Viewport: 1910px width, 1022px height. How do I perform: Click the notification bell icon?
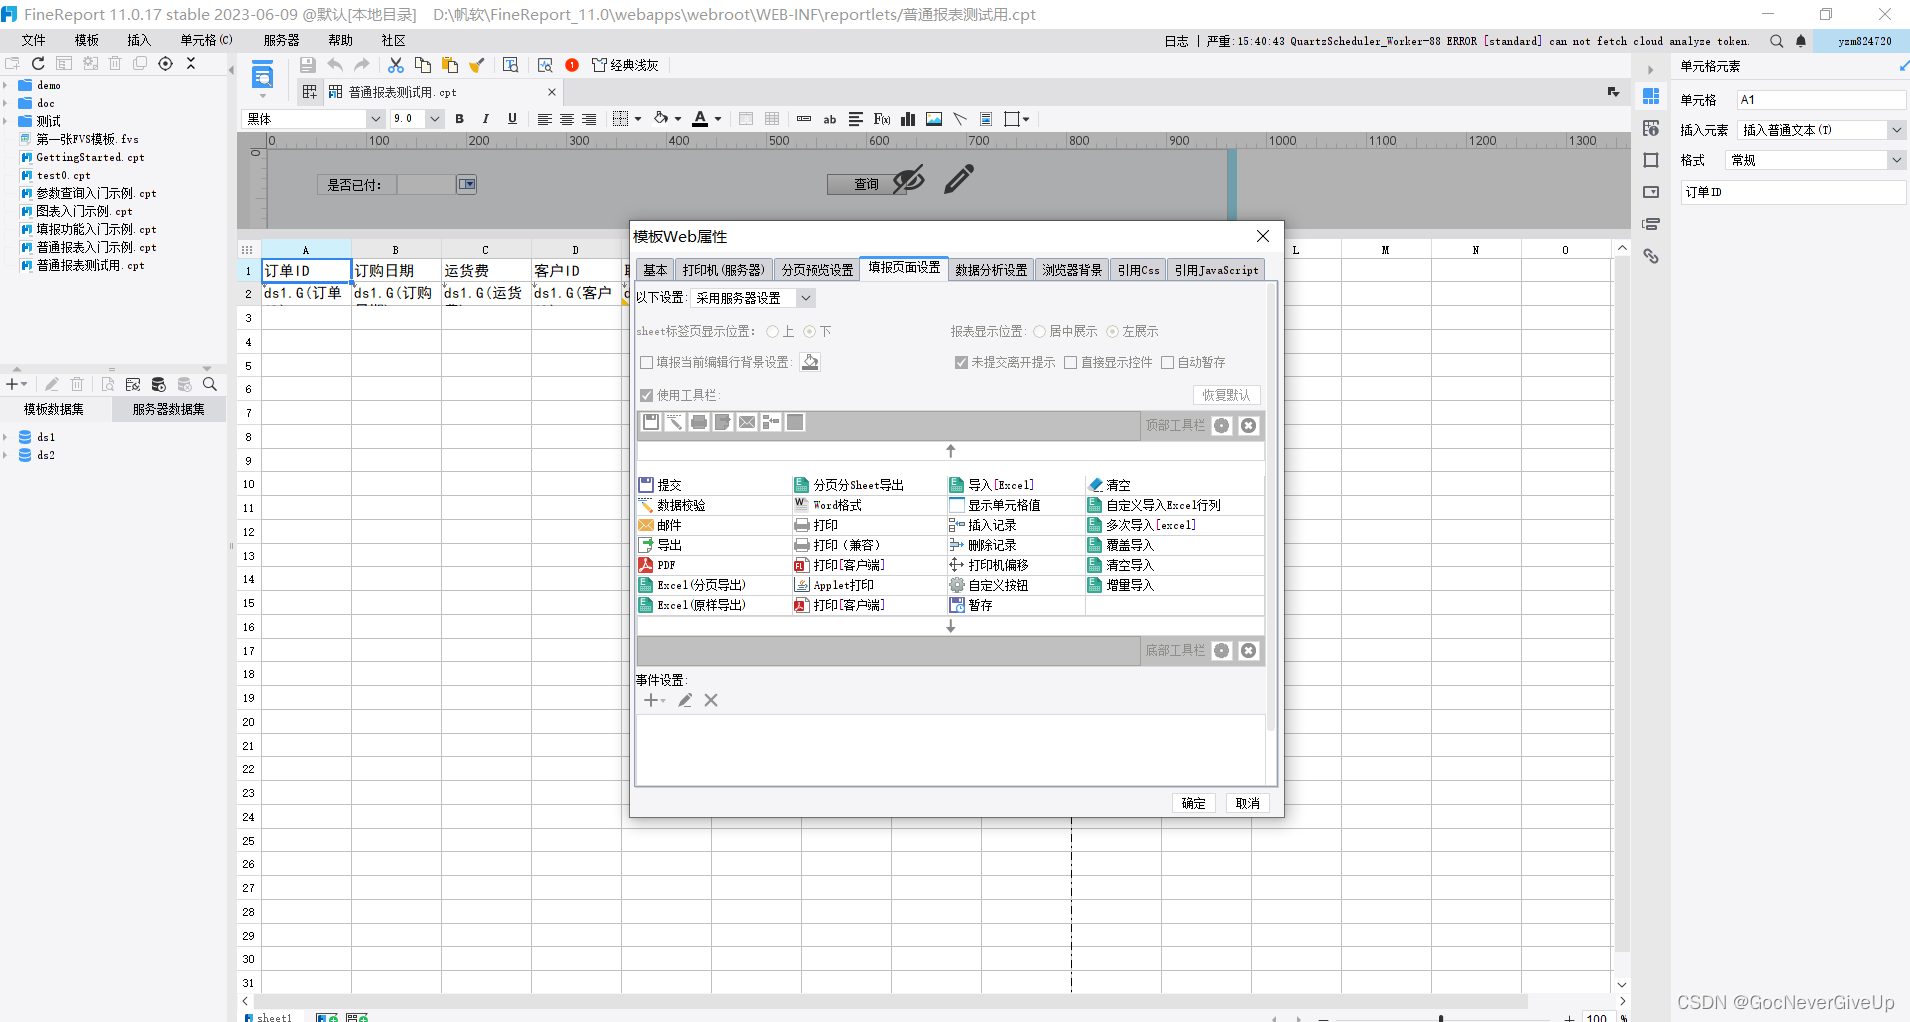[1801, 41]
